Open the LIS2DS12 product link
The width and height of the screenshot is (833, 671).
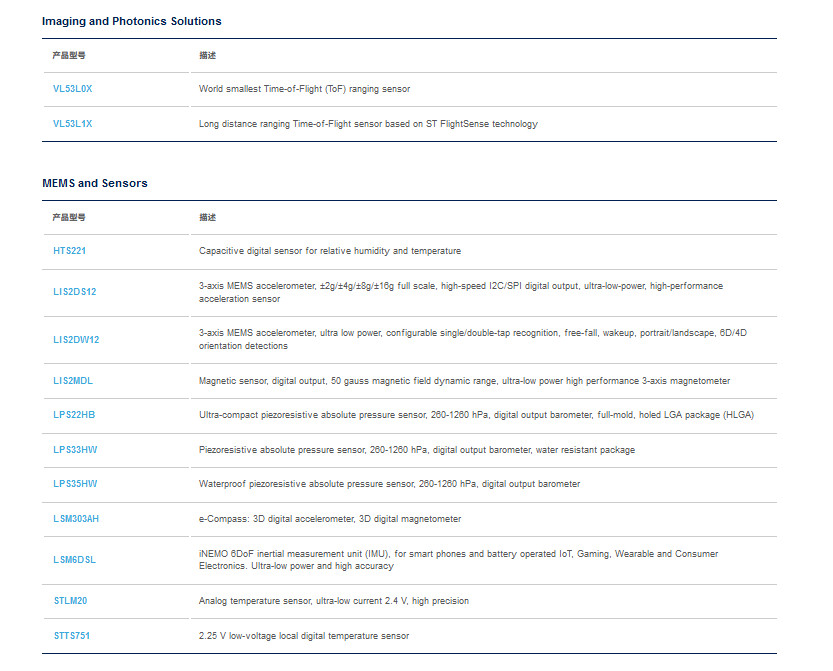click(x=74, y=292)
